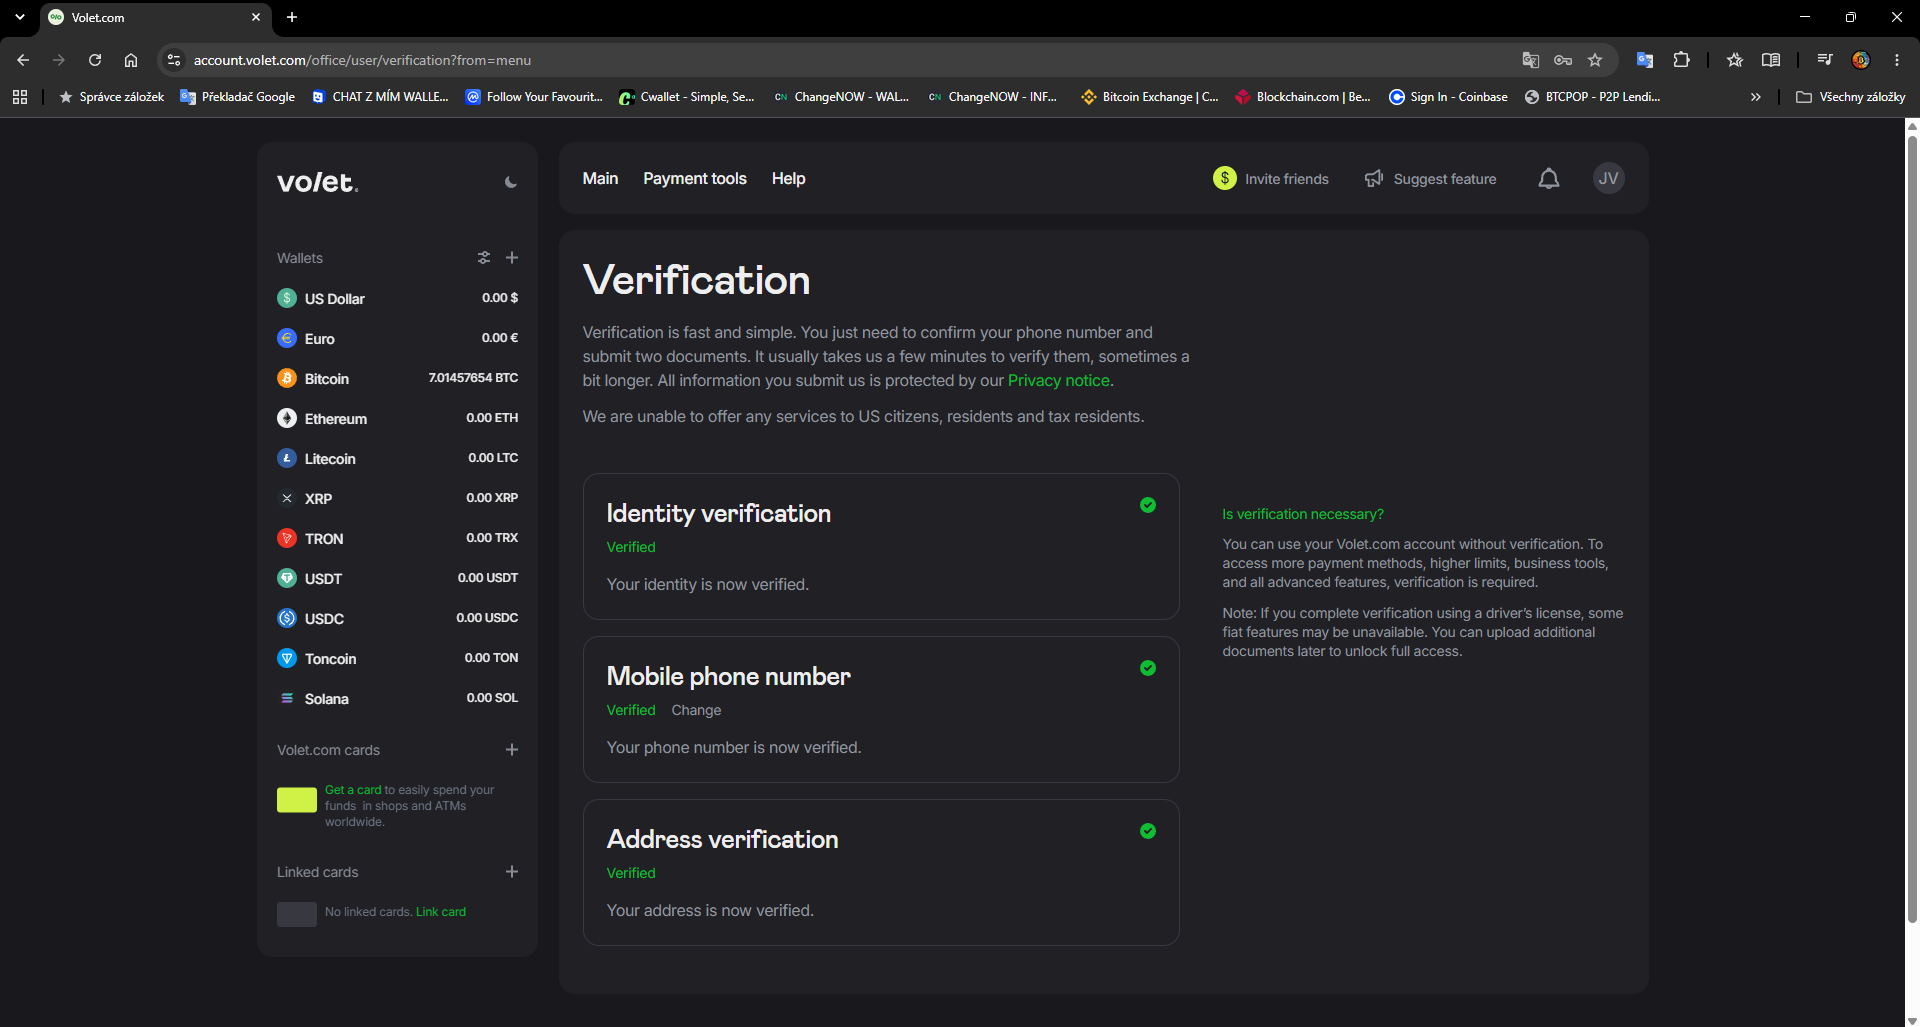Select the TRON wallet icon

click(287, 538)
